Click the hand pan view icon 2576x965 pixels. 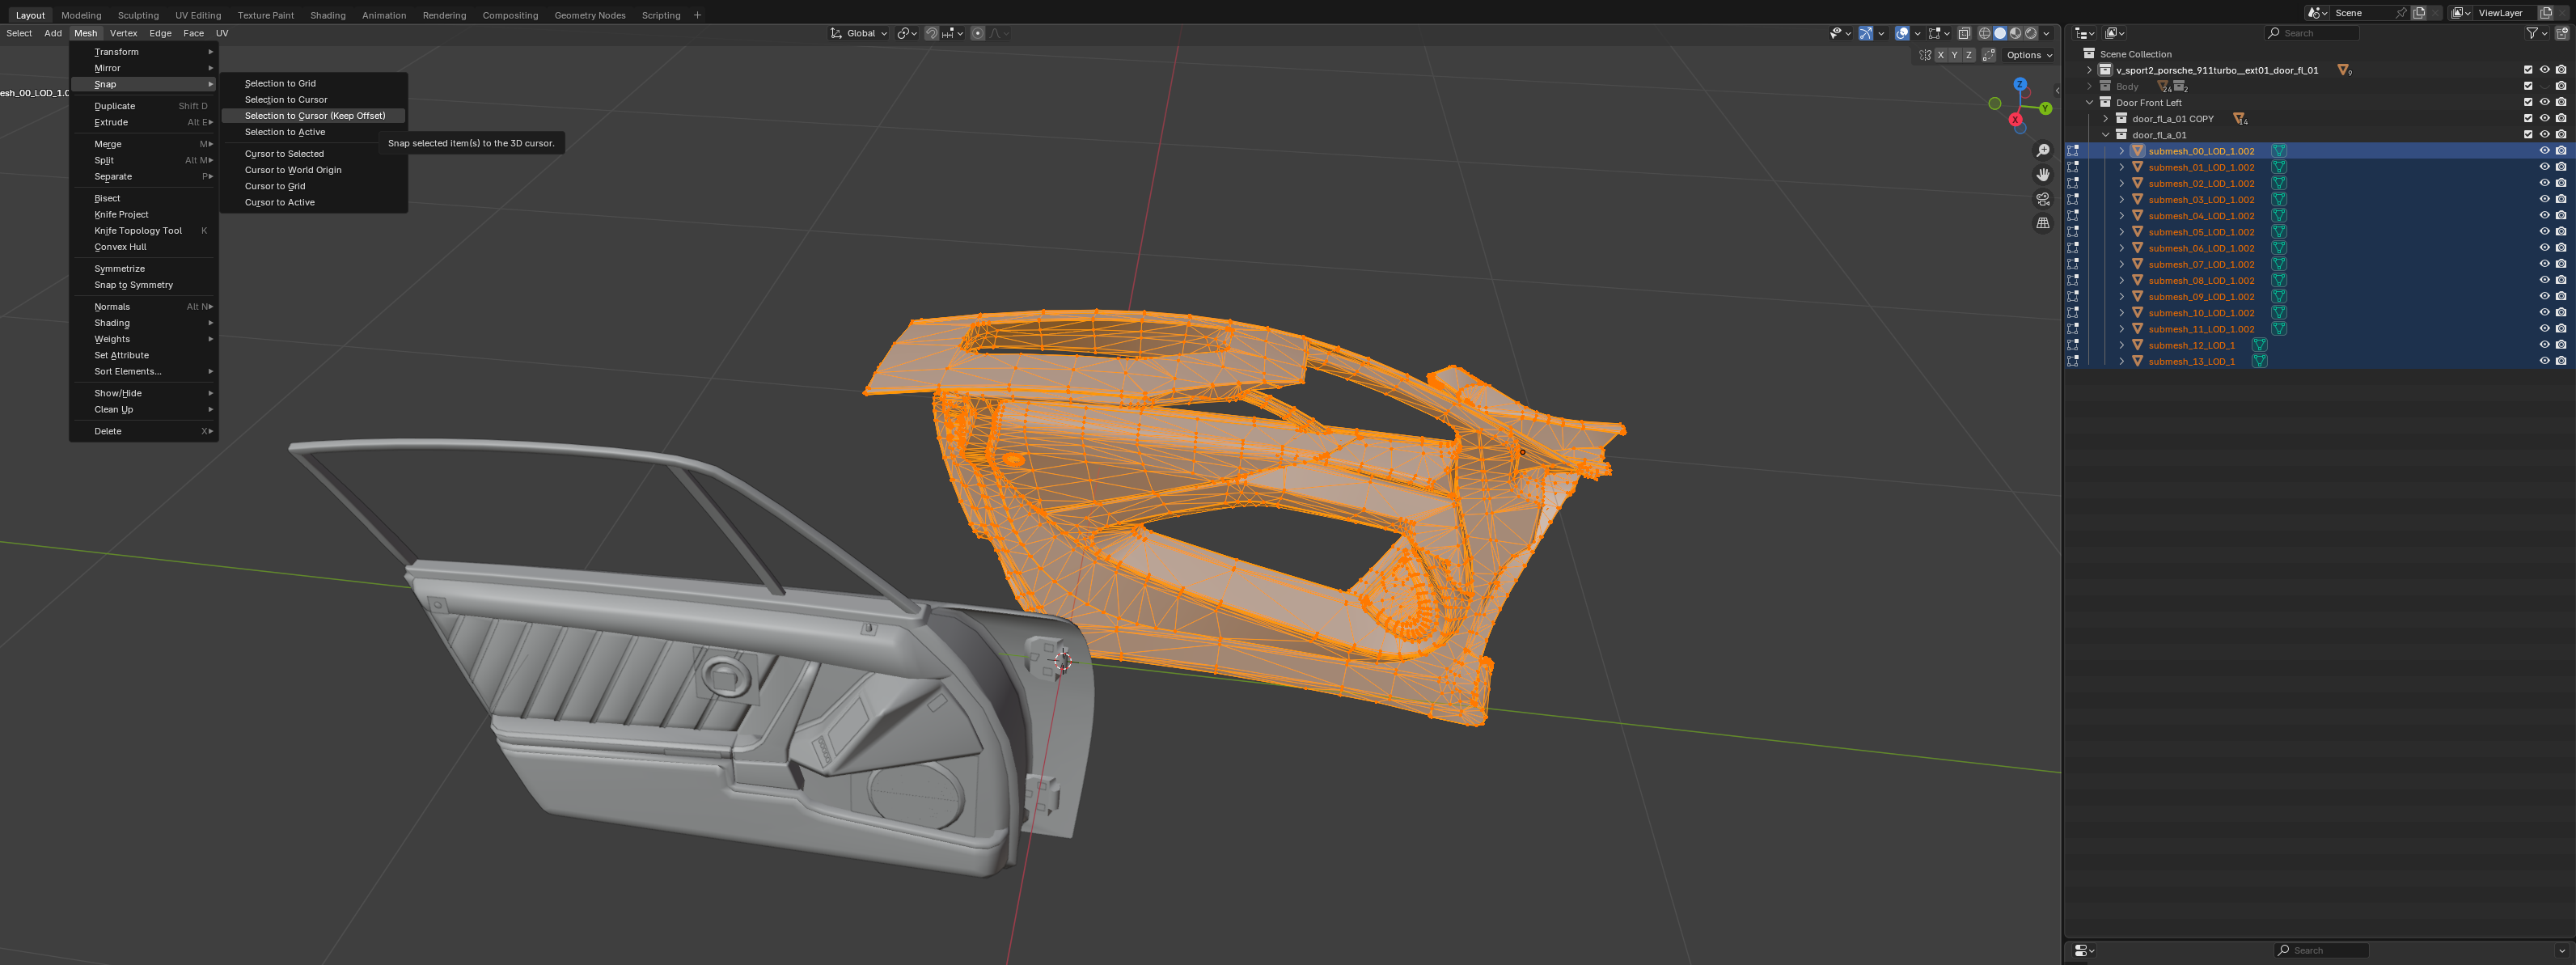(x=2043, y=175)
